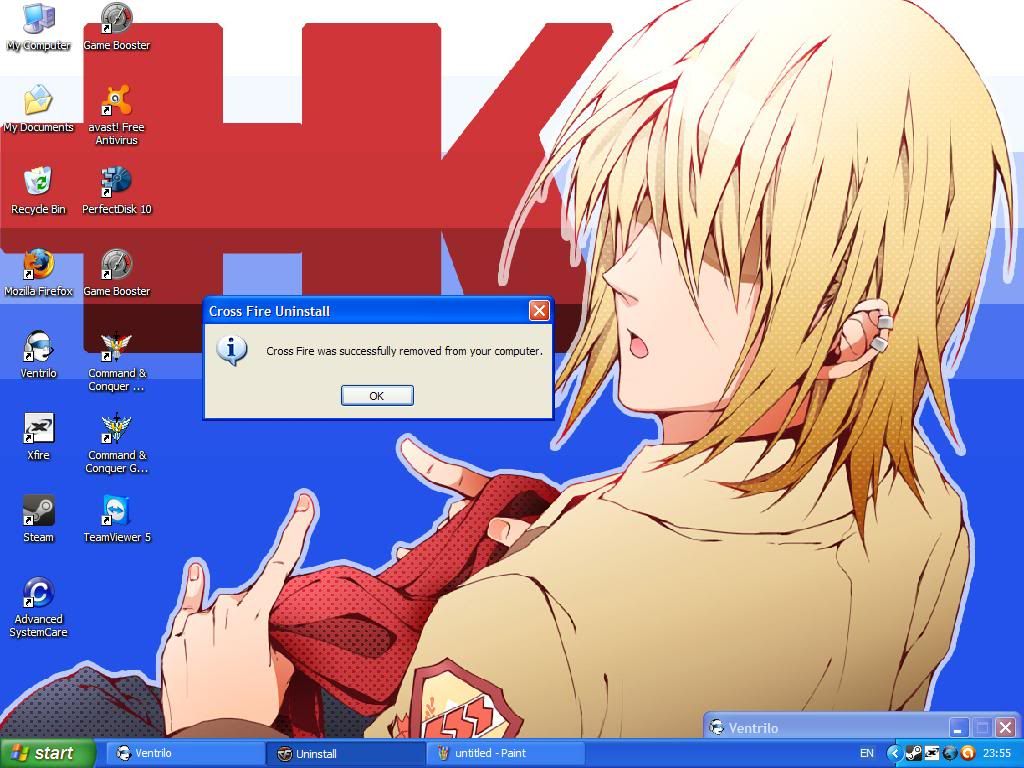Open the EN language bar selector
This screenshot has height=768, width=1024.
(x=866, y=753)
